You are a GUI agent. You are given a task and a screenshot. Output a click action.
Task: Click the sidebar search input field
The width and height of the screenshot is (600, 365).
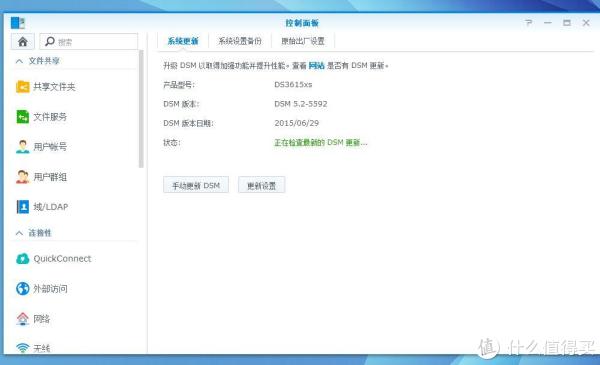pyautogui.click(x=89, y=41)
